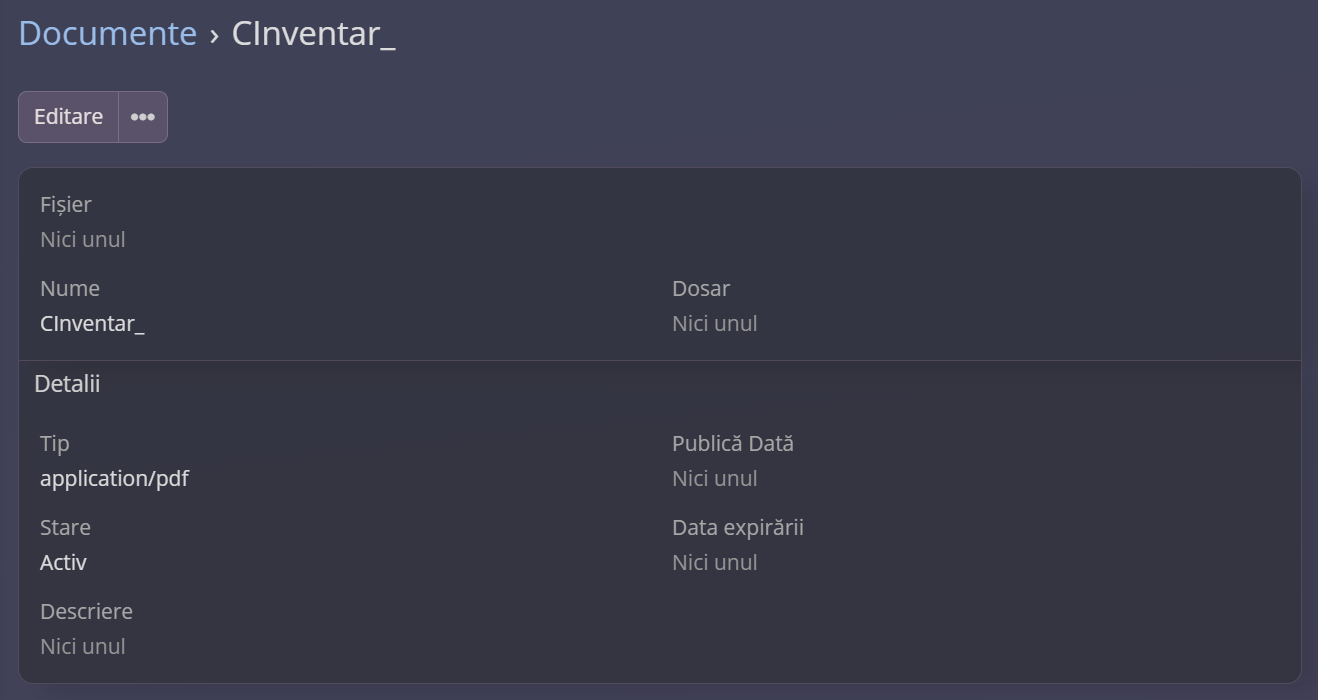Click the Fișier value 'Nici unul'
Image resolution: width=1318 pixels, height=700 pixels.
pyautogui.click(x=83, y=239)
